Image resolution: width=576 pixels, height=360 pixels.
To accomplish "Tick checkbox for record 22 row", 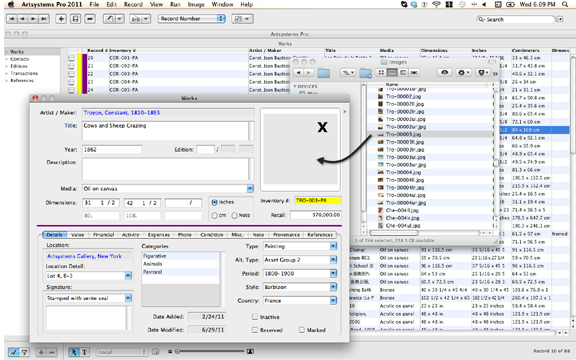I will (71, 74).
